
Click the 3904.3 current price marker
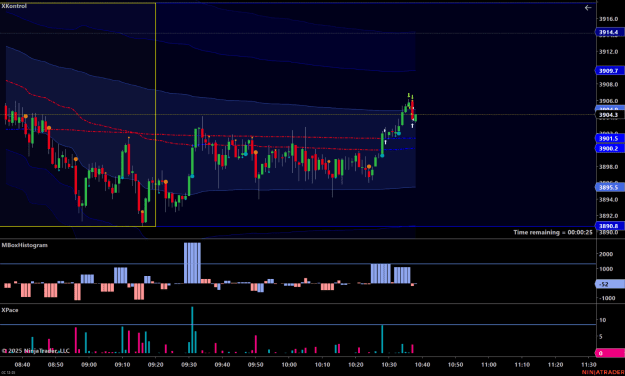(x=609, y=115)
